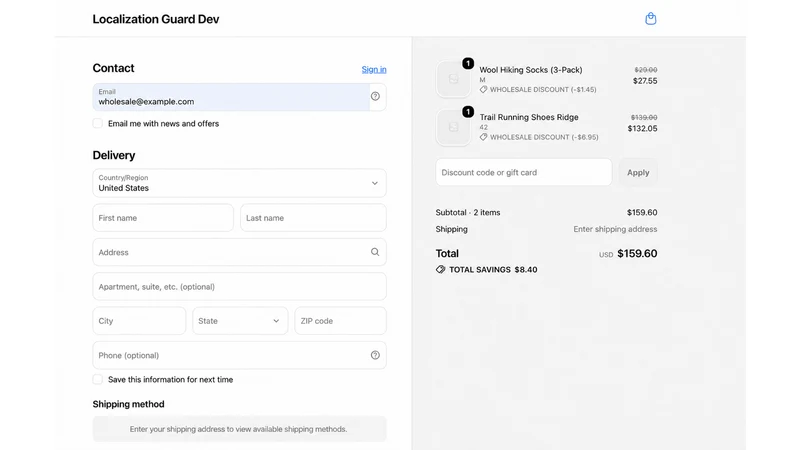Focus the Phone (optional) field

tap(239, 355)
